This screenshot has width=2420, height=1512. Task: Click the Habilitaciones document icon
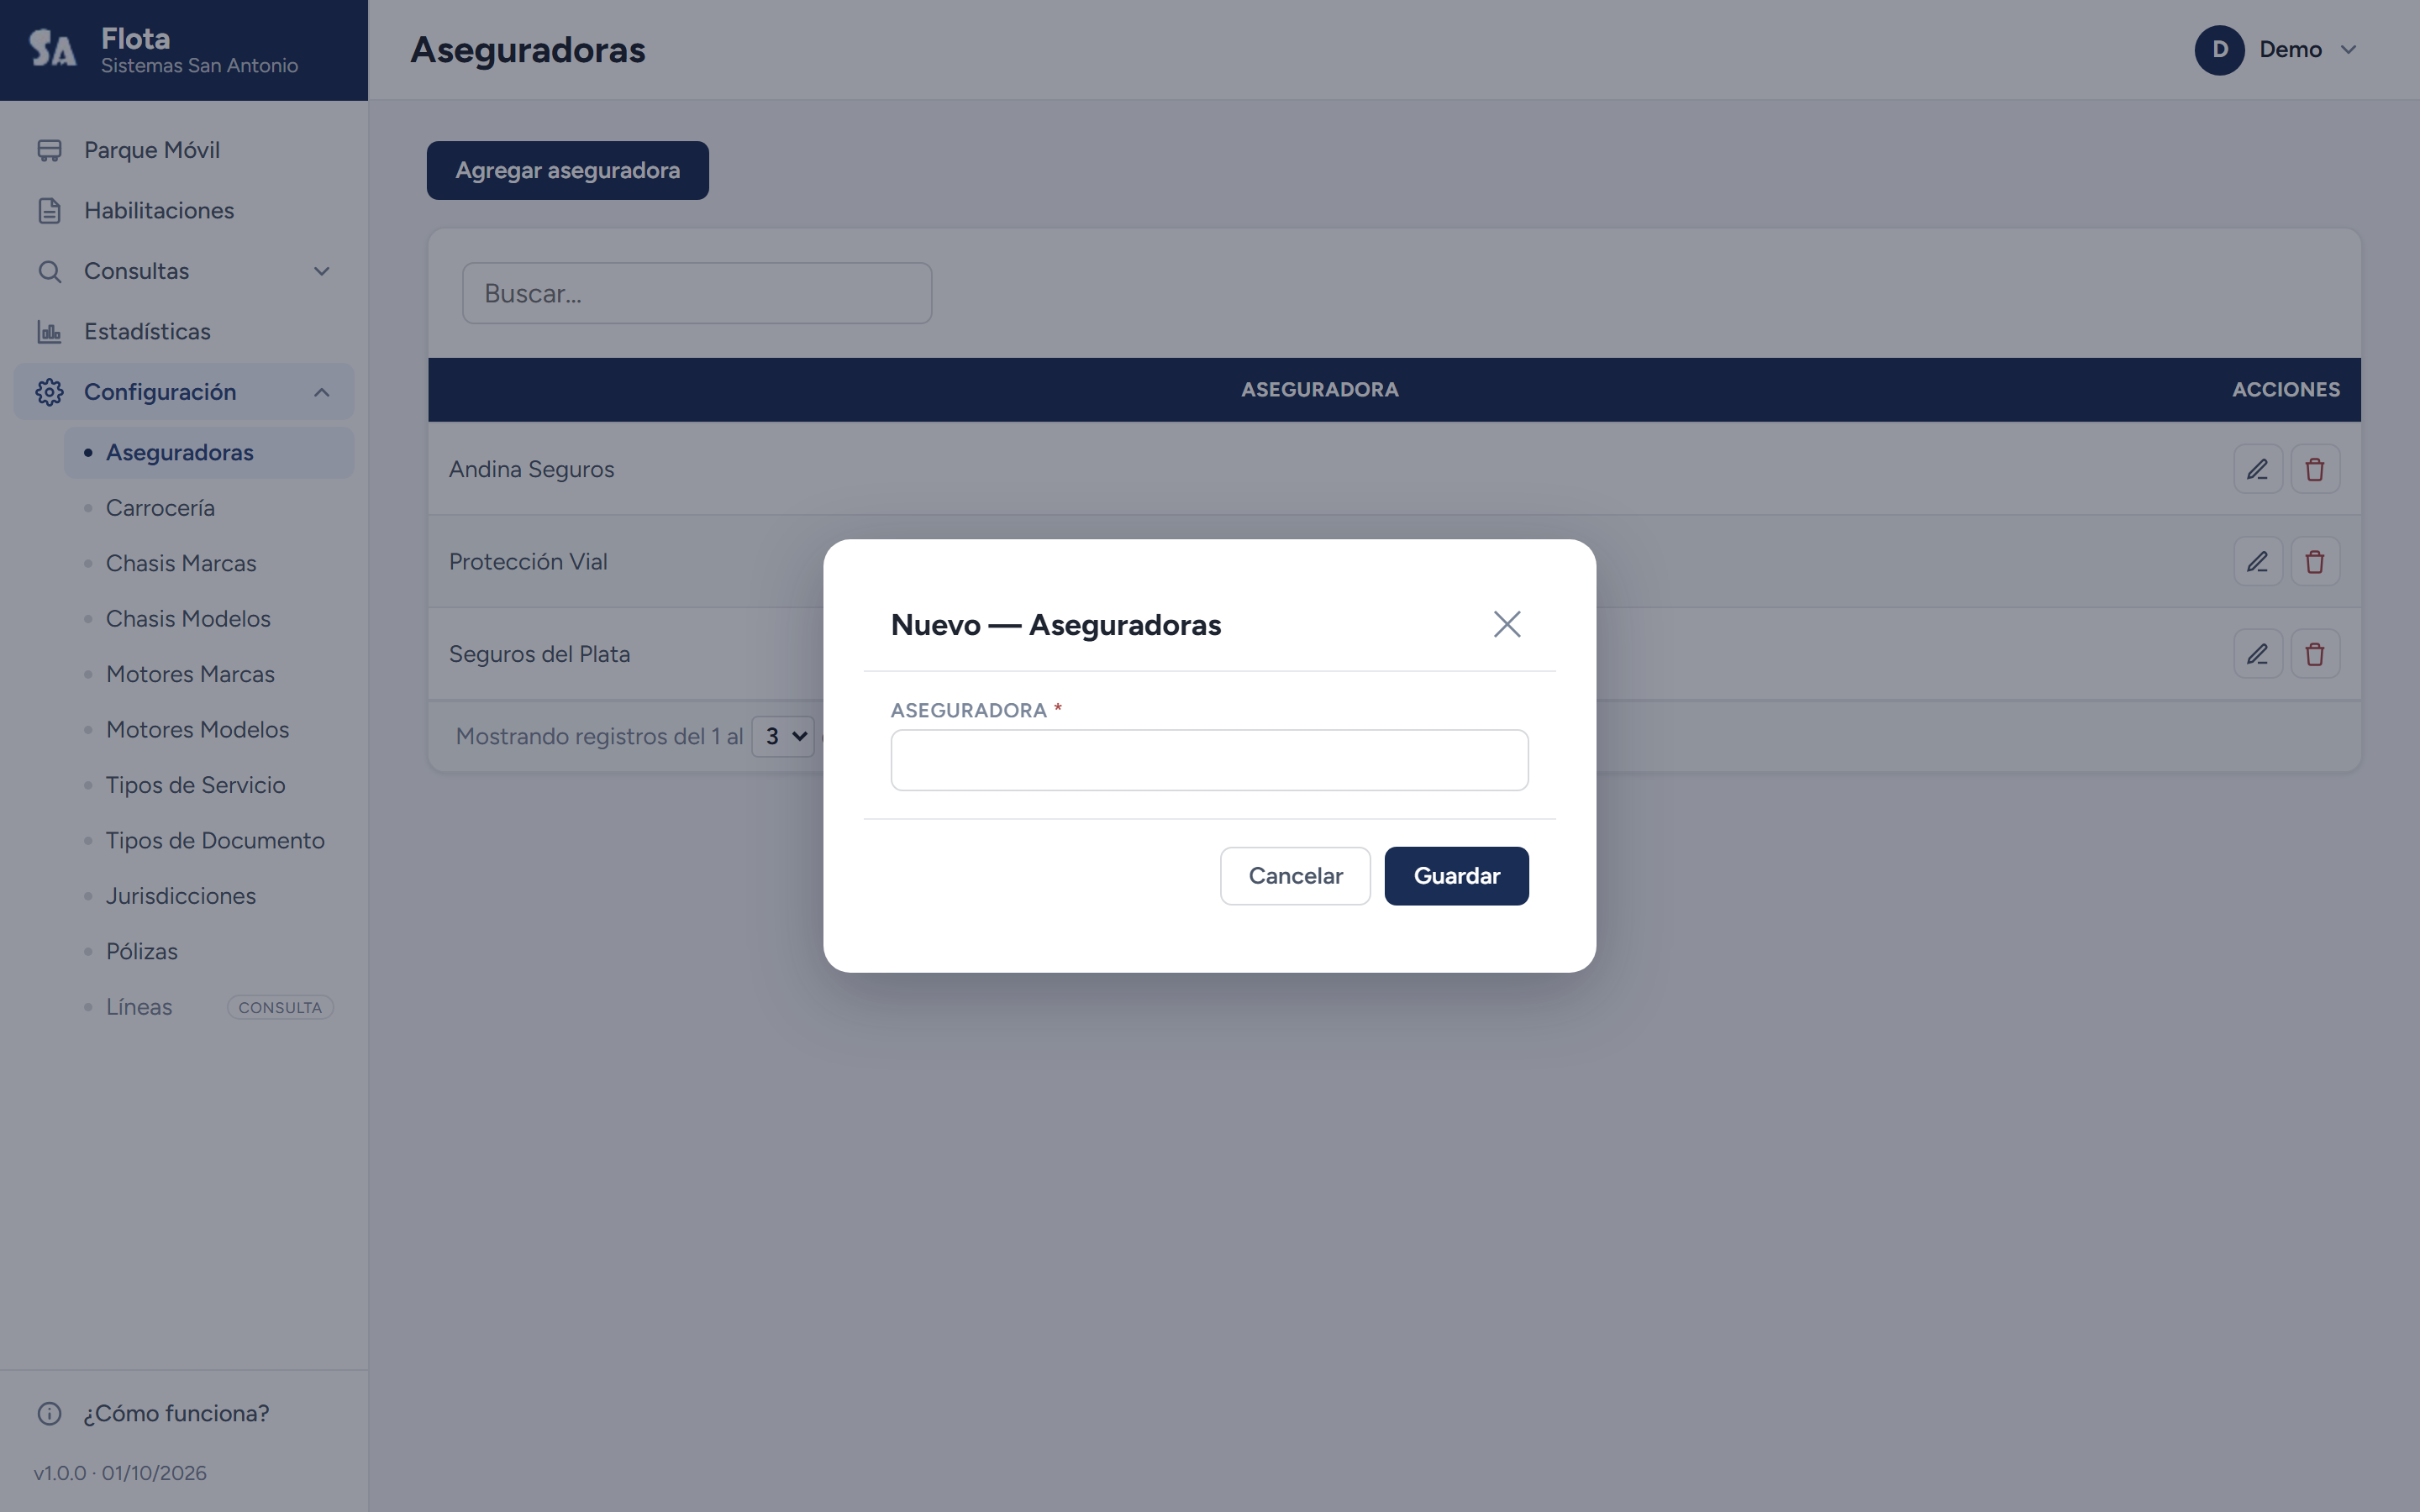(x=49, y=211)
